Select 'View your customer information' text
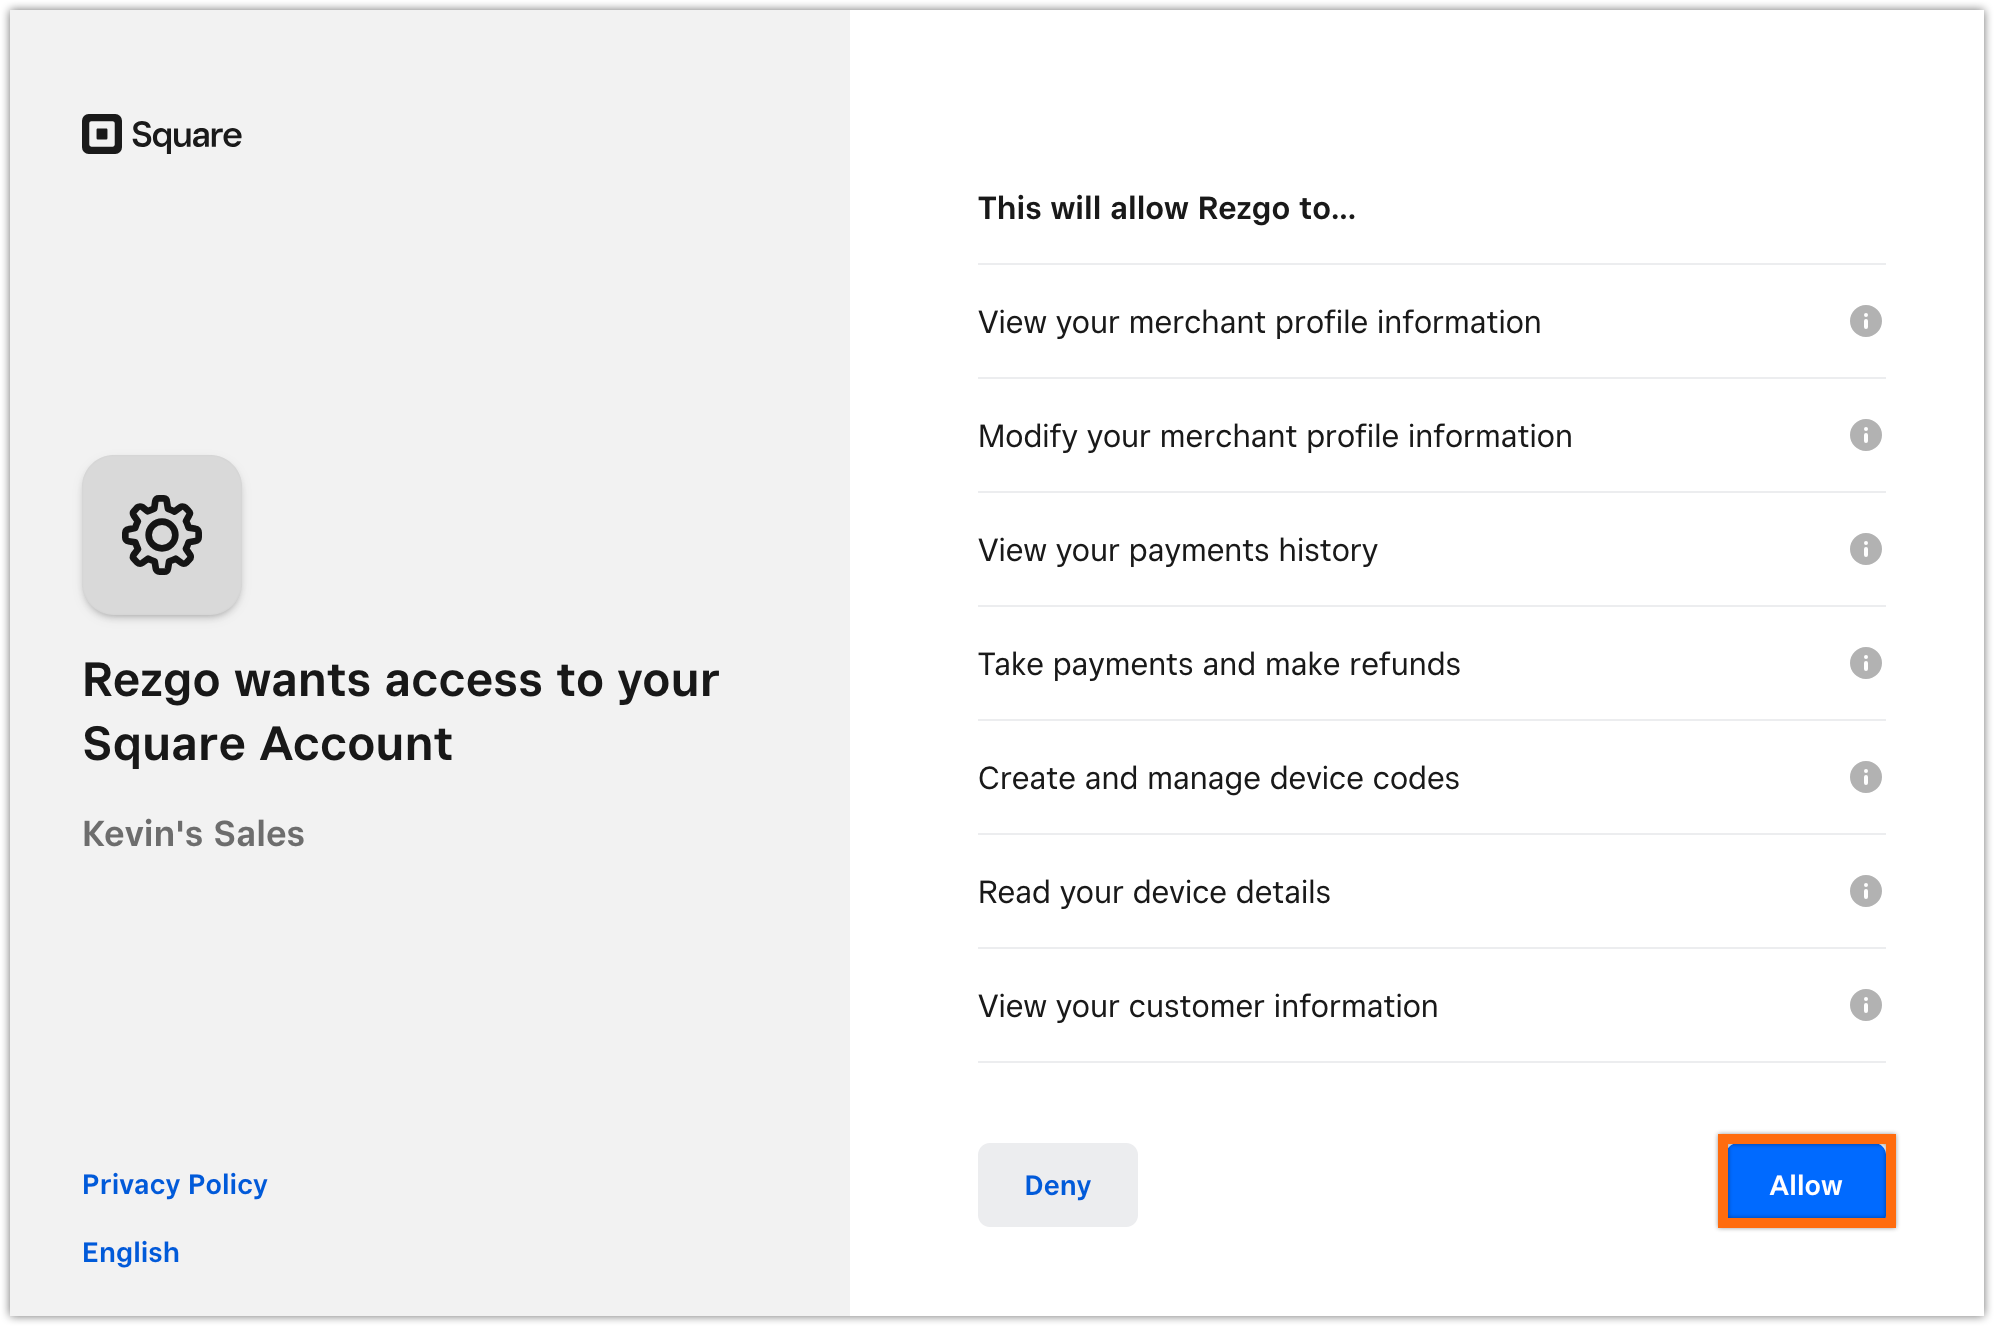The height and width of the screenshot is (1326, 1994). coord(1208,1006)
